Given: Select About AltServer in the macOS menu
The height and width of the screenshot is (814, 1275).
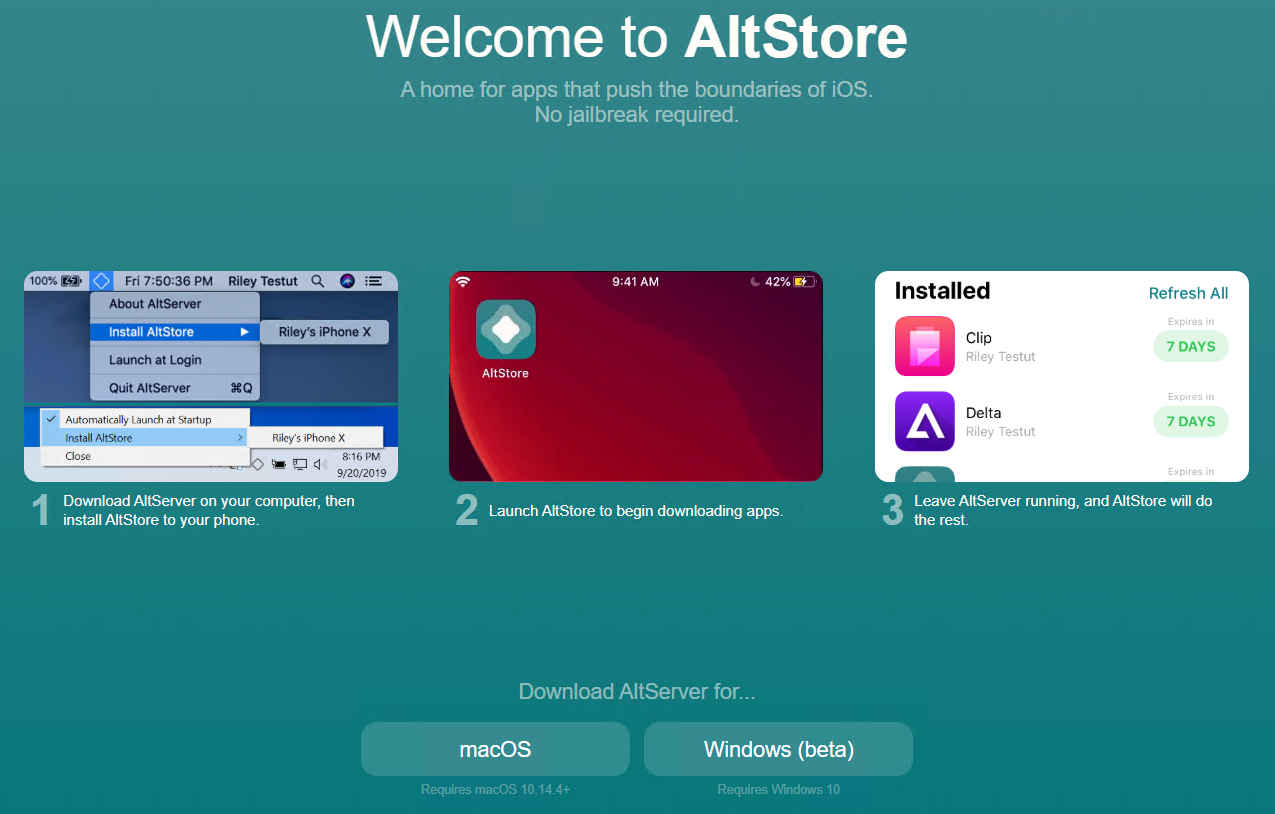Looking at the screenshot, I should coord(175,304).
